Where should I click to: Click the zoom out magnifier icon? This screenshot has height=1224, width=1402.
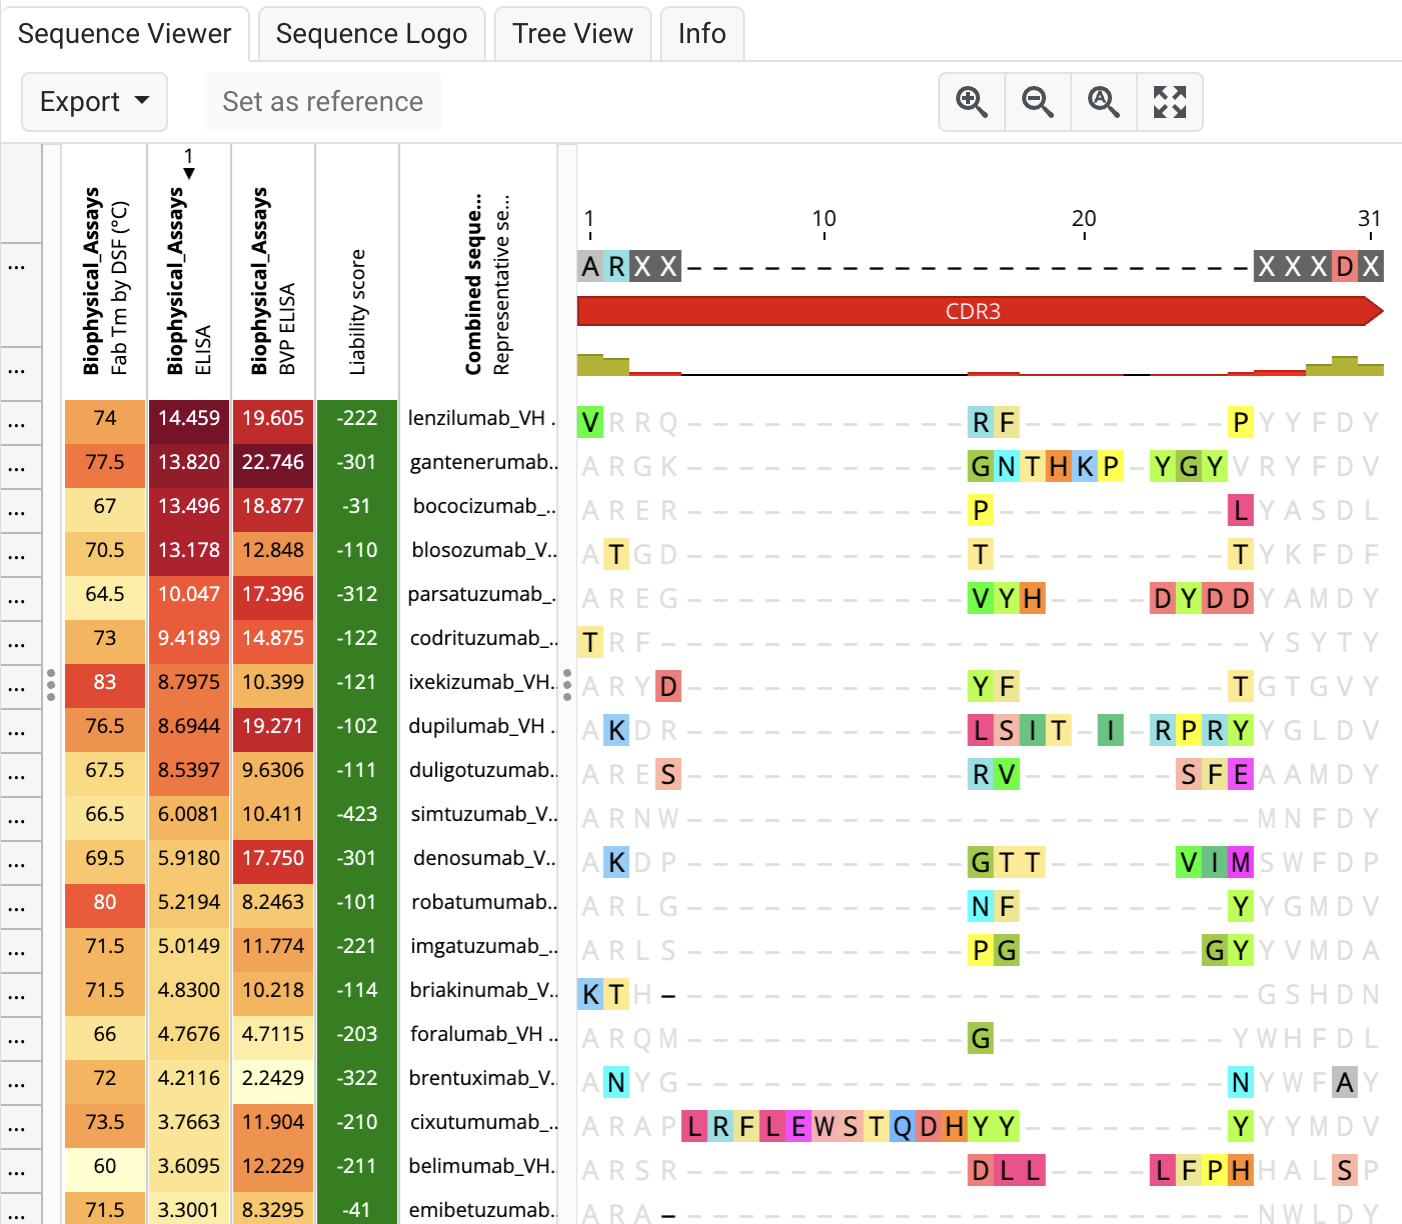[x=1037, y=102]
